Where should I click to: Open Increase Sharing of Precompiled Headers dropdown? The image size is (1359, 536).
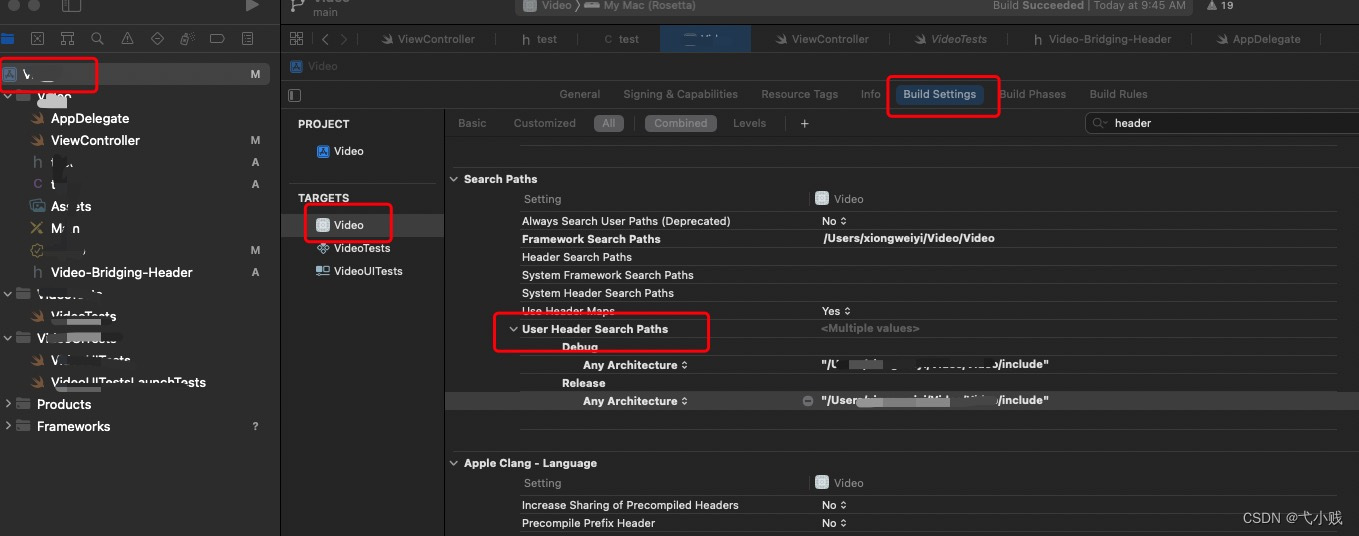coord(834,505)
